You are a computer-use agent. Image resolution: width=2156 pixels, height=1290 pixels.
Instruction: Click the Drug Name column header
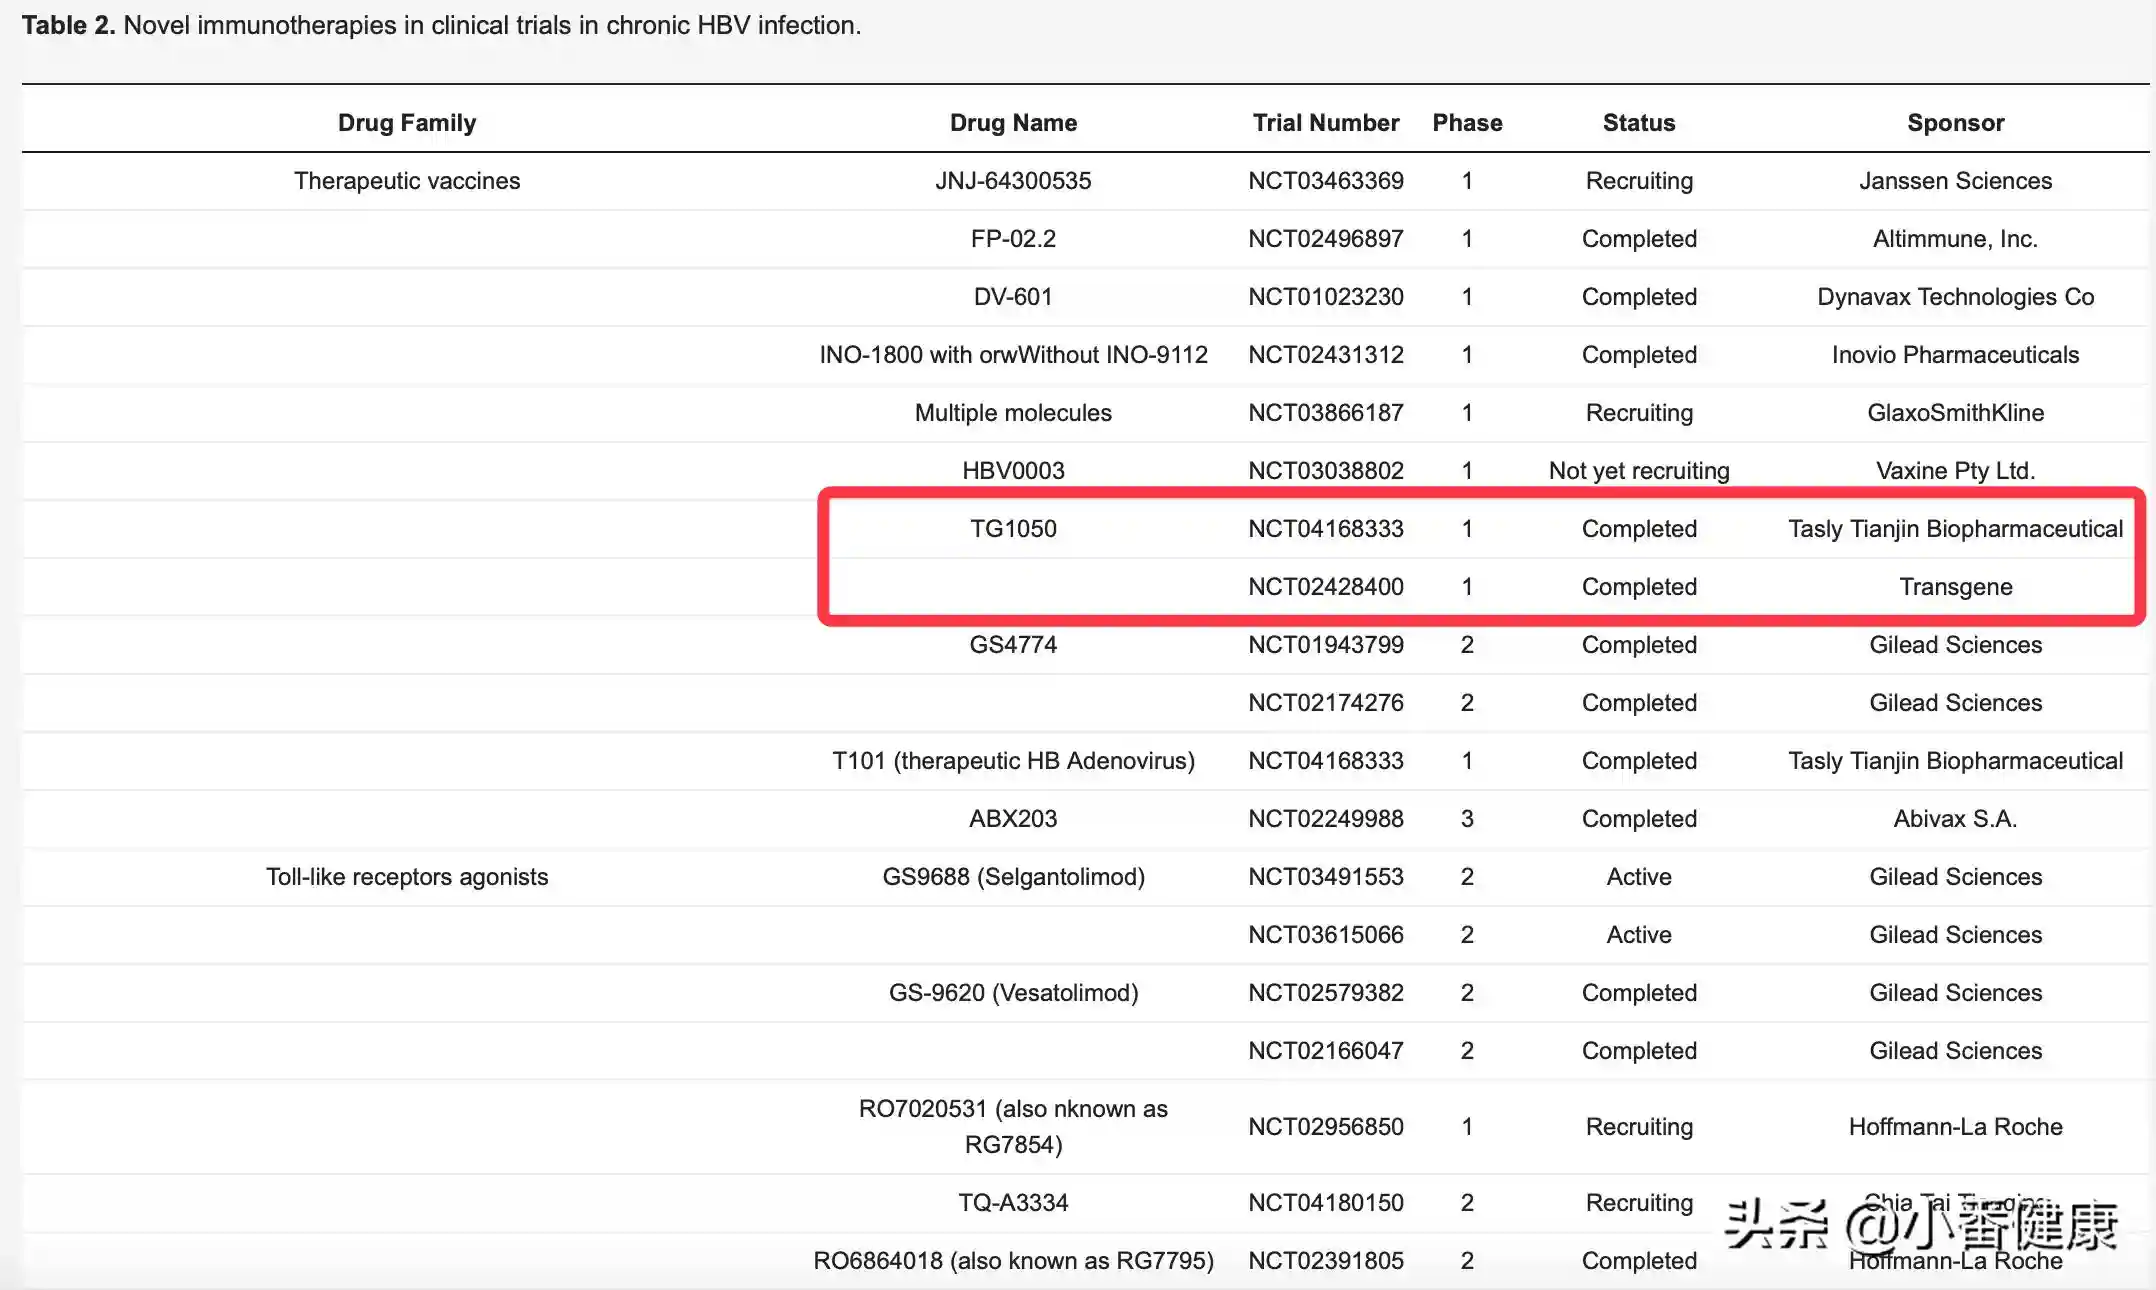(x=1013, y=123)
